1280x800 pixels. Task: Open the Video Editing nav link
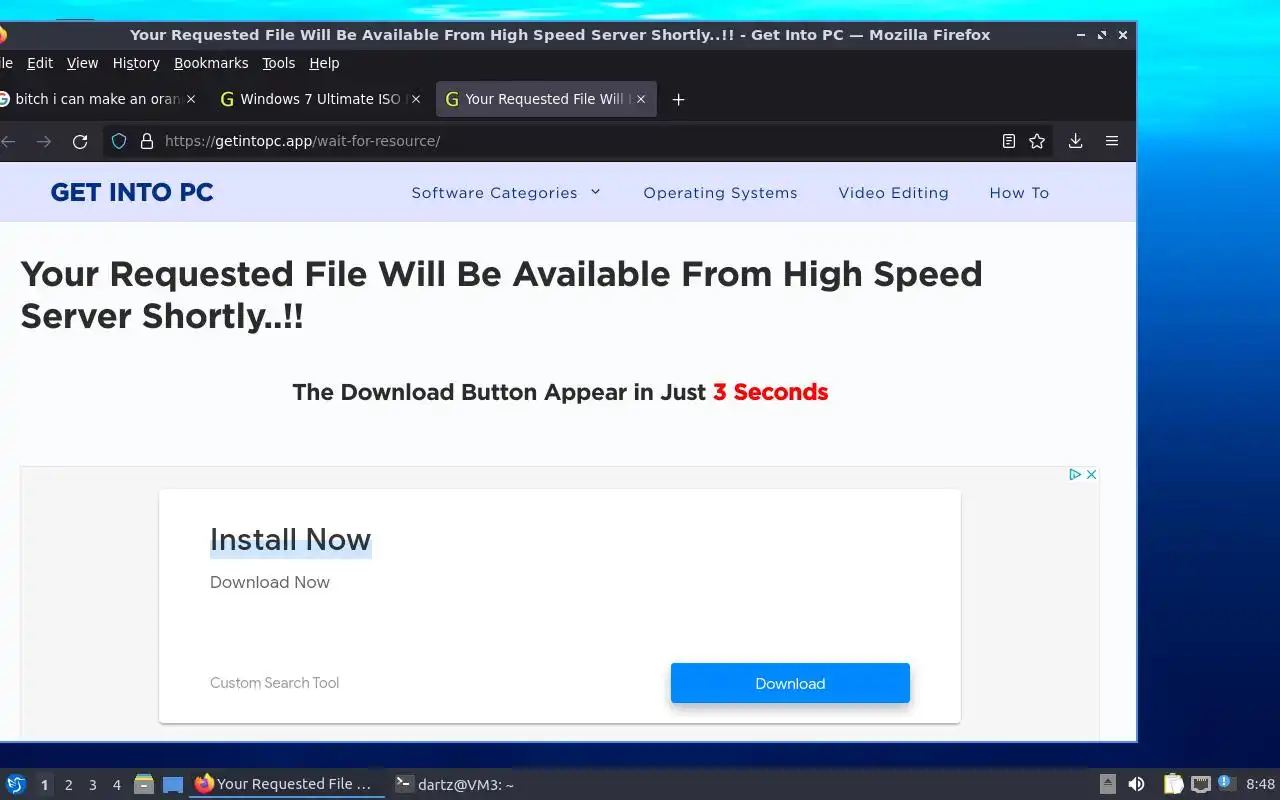(x=893, y=193)
